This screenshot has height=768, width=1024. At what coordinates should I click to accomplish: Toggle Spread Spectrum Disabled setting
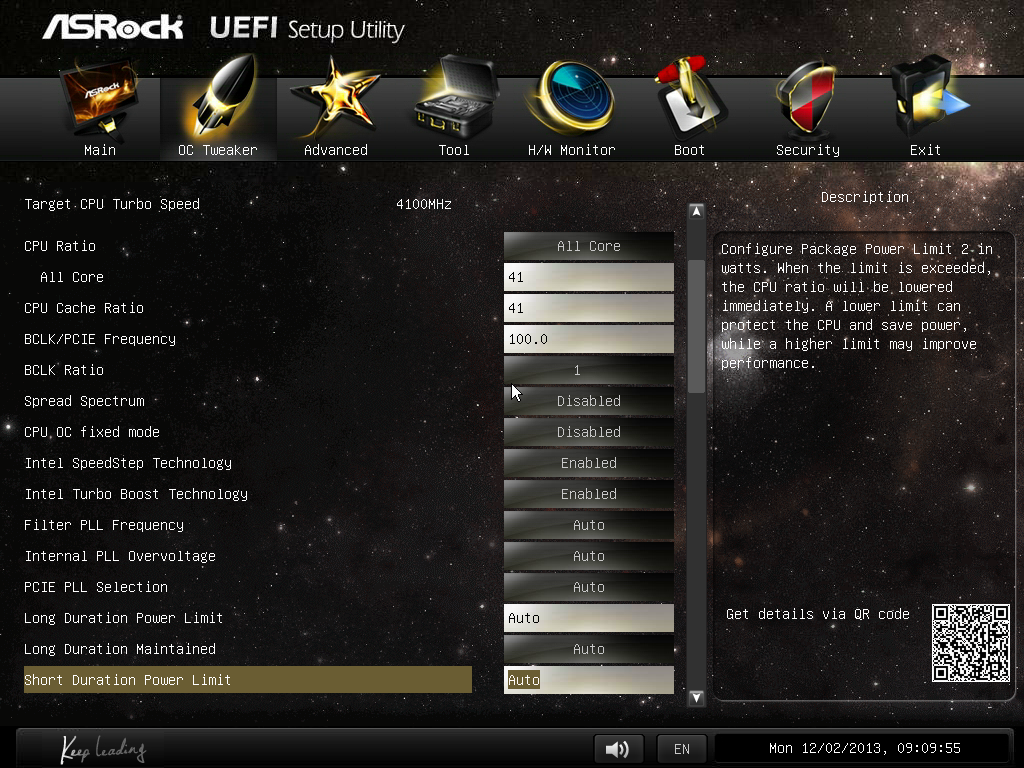click(588, 401)
